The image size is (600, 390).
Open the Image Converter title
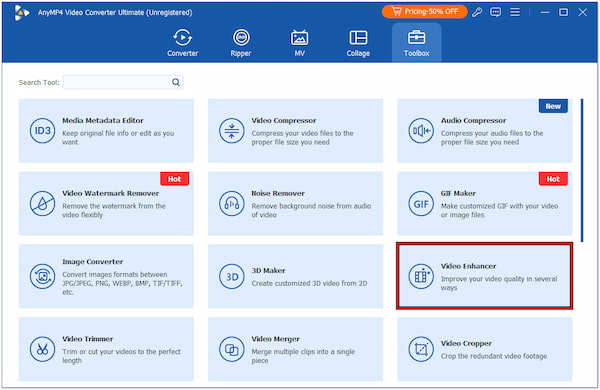[93, 262]
